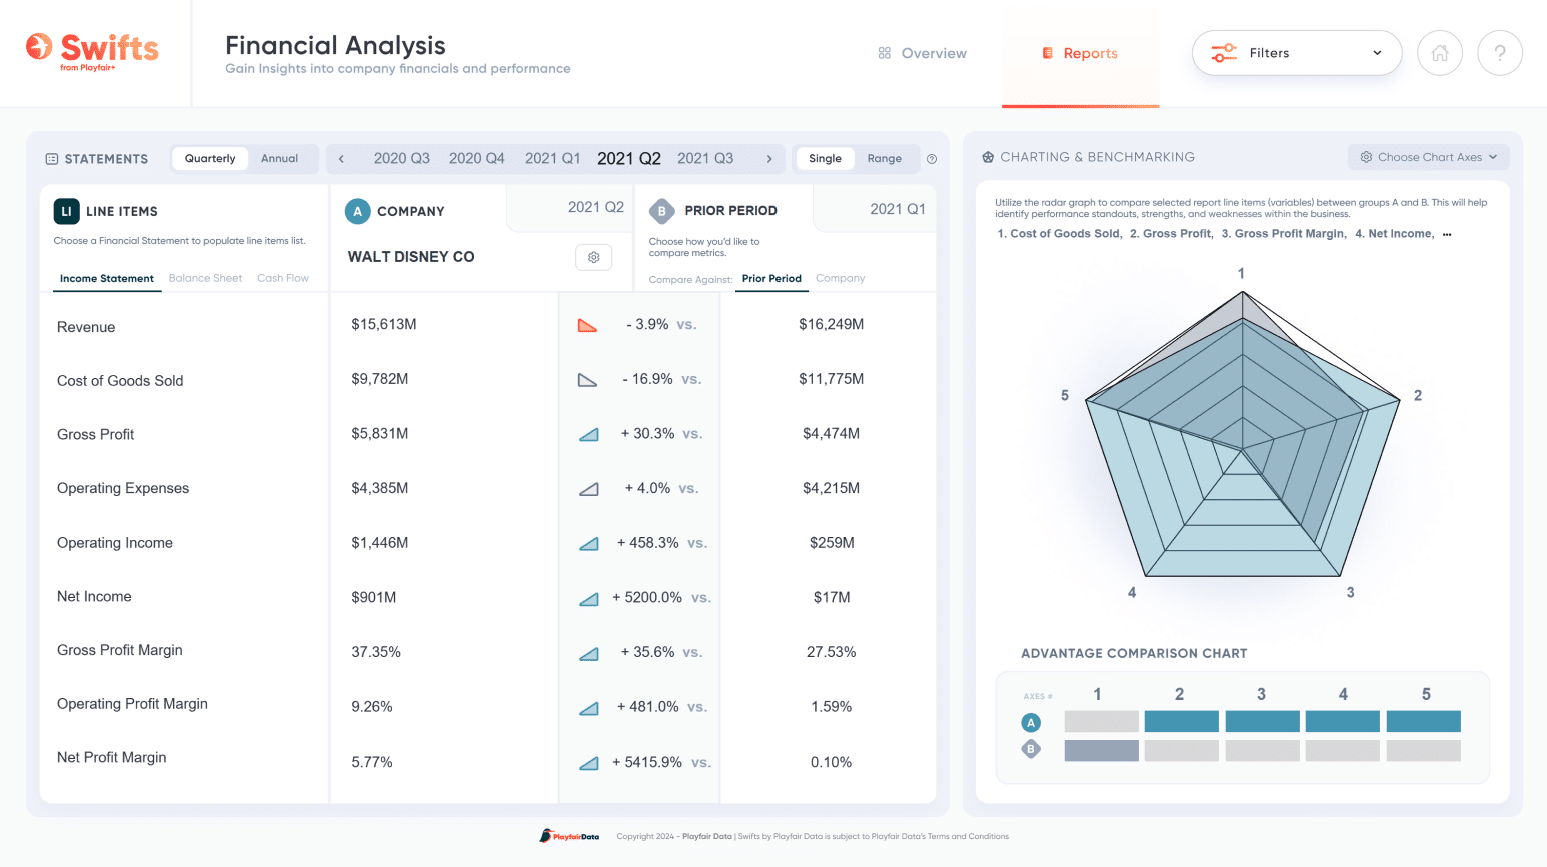This screenshot has height=867, width=1547.
Task: Click the Gross Profit upward trend icon
Action: pyautogui.click(x=589, y=434)
